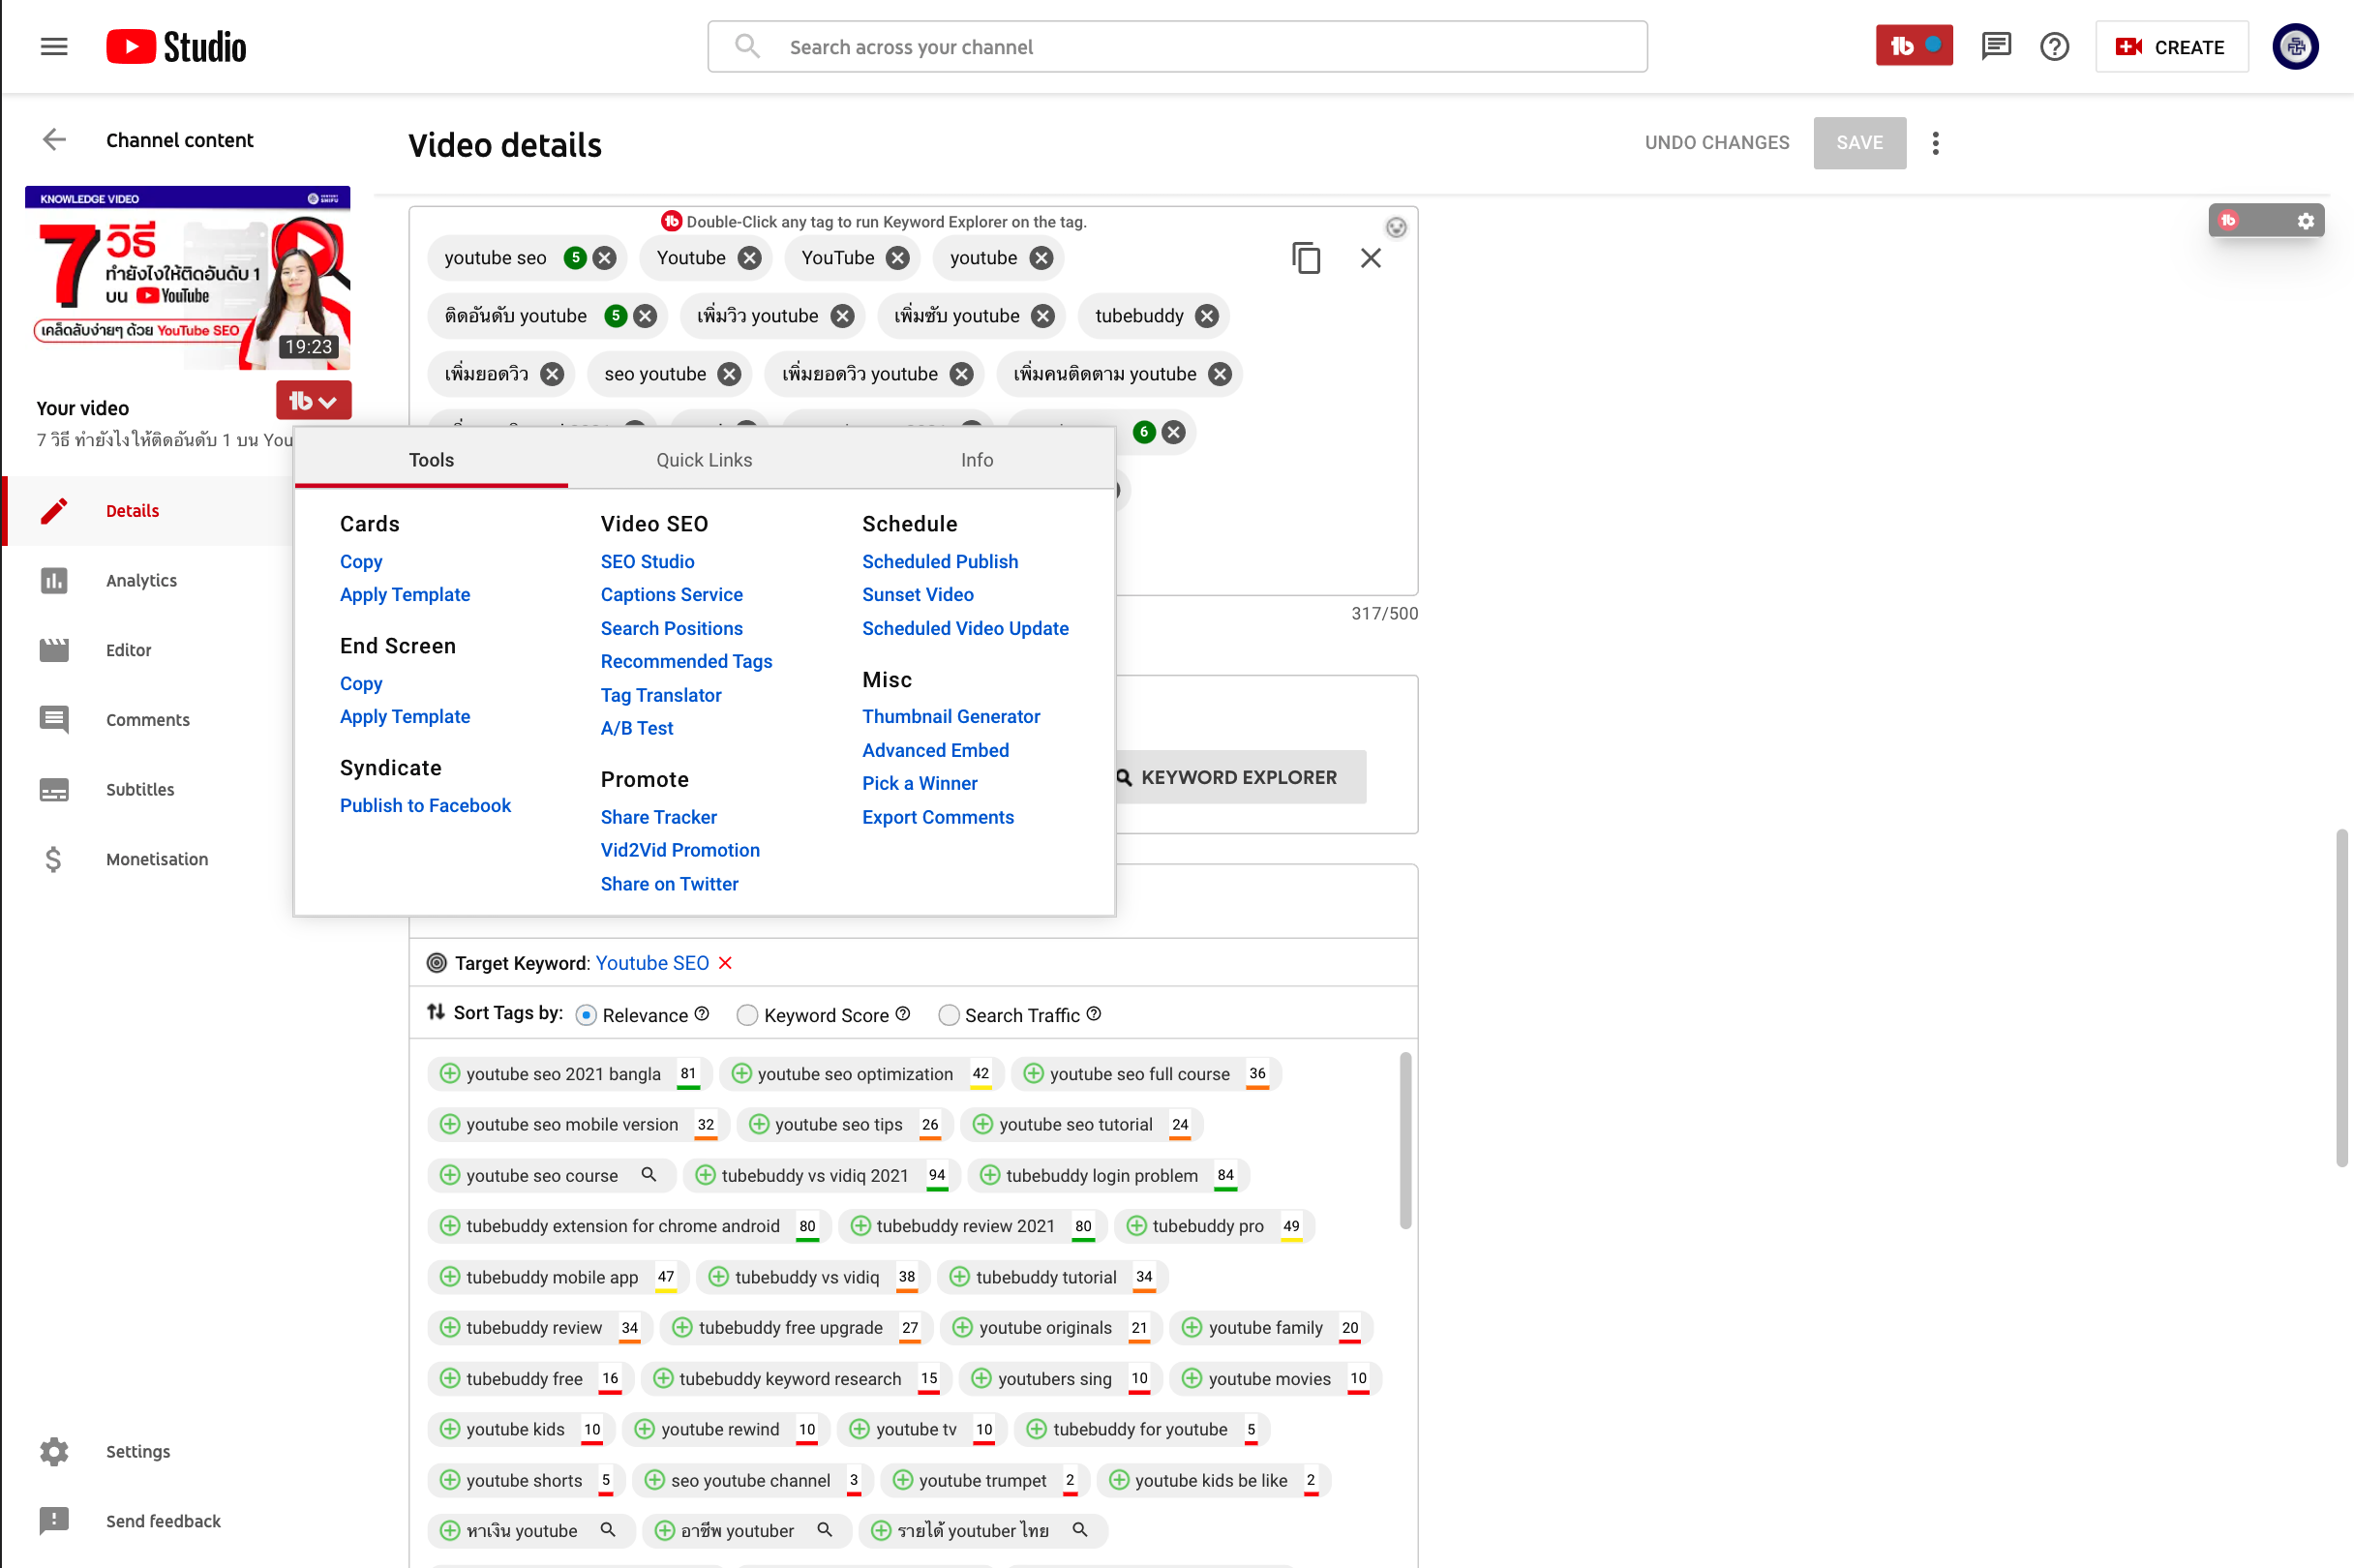Remove the 'tubebuddy' tag

[1206, 316]
